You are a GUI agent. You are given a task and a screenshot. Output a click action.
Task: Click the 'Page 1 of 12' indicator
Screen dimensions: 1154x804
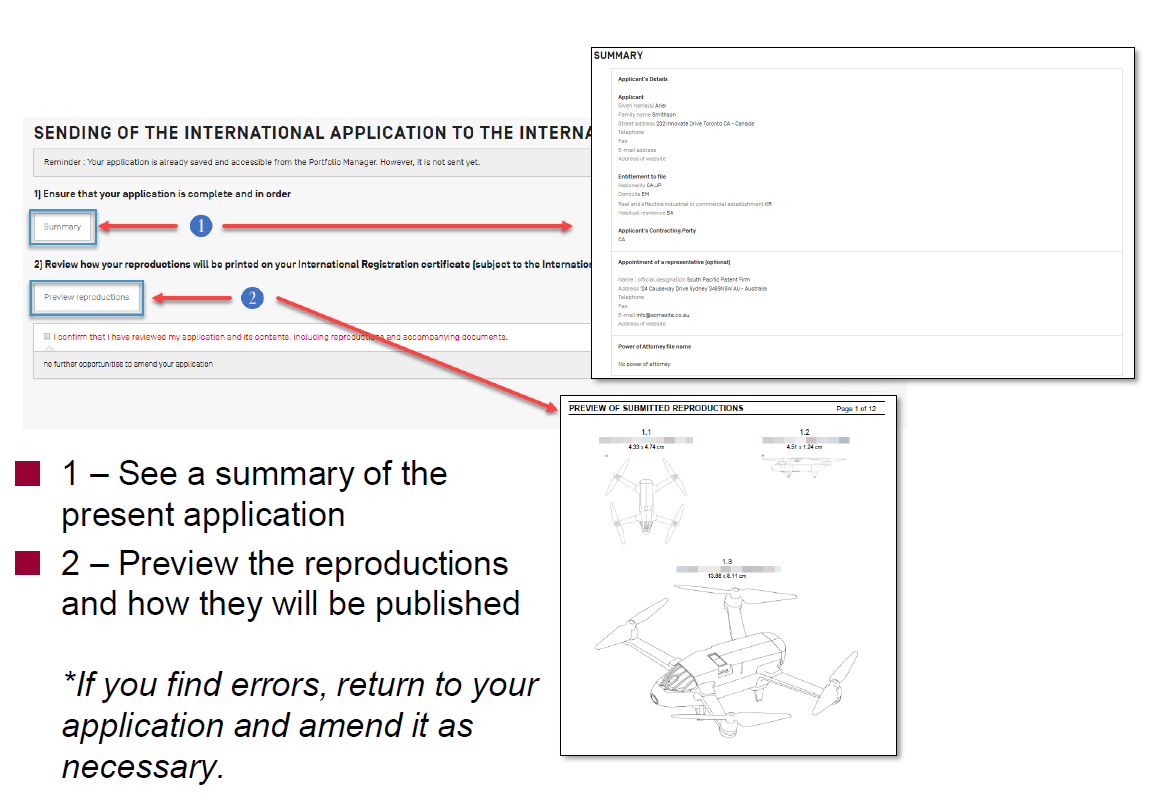point(856,409)
